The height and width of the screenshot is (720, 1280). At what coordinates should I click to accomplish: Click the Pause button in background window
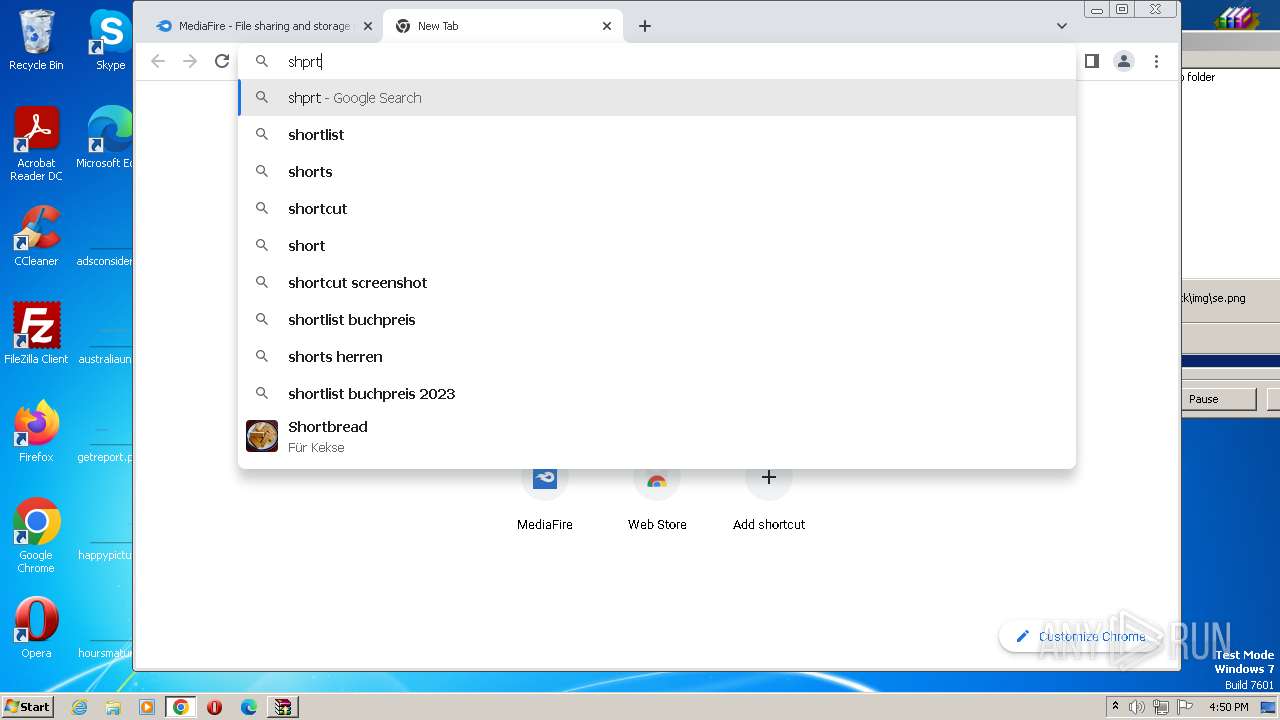pos(1218,399)
